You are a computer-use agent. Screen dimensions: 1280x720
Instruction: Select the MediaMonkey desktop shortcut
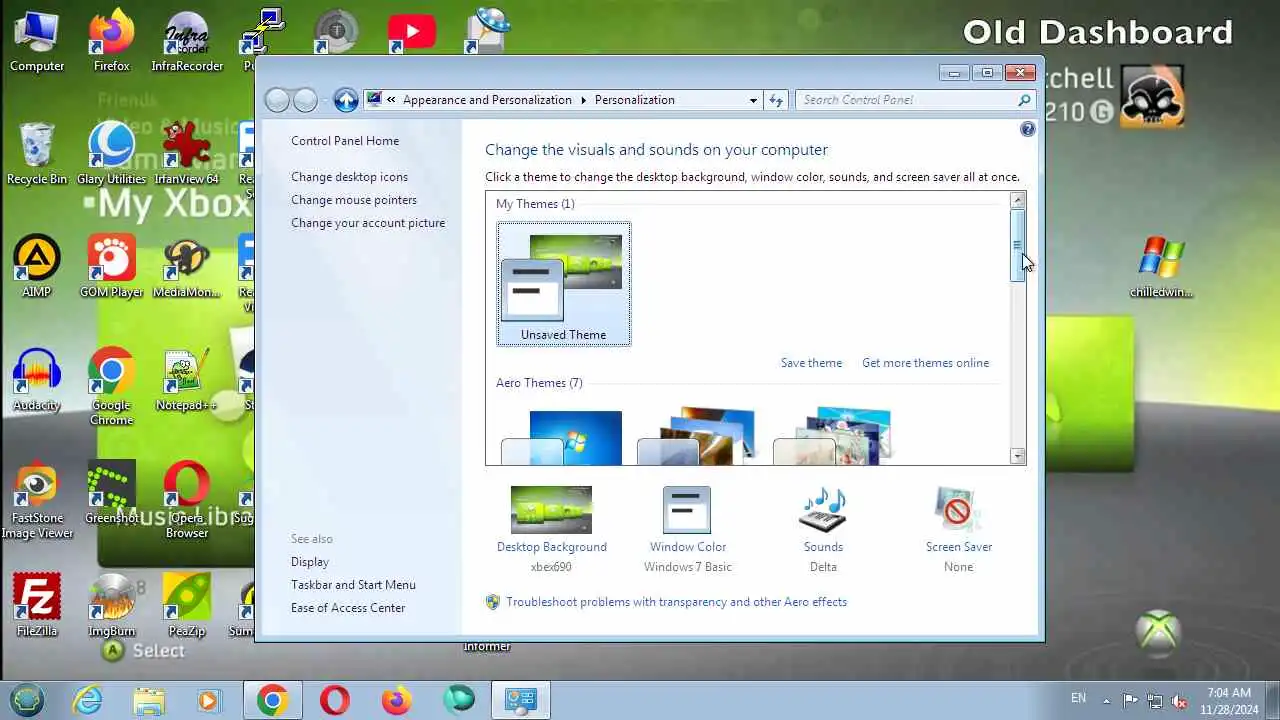(187, 268)
